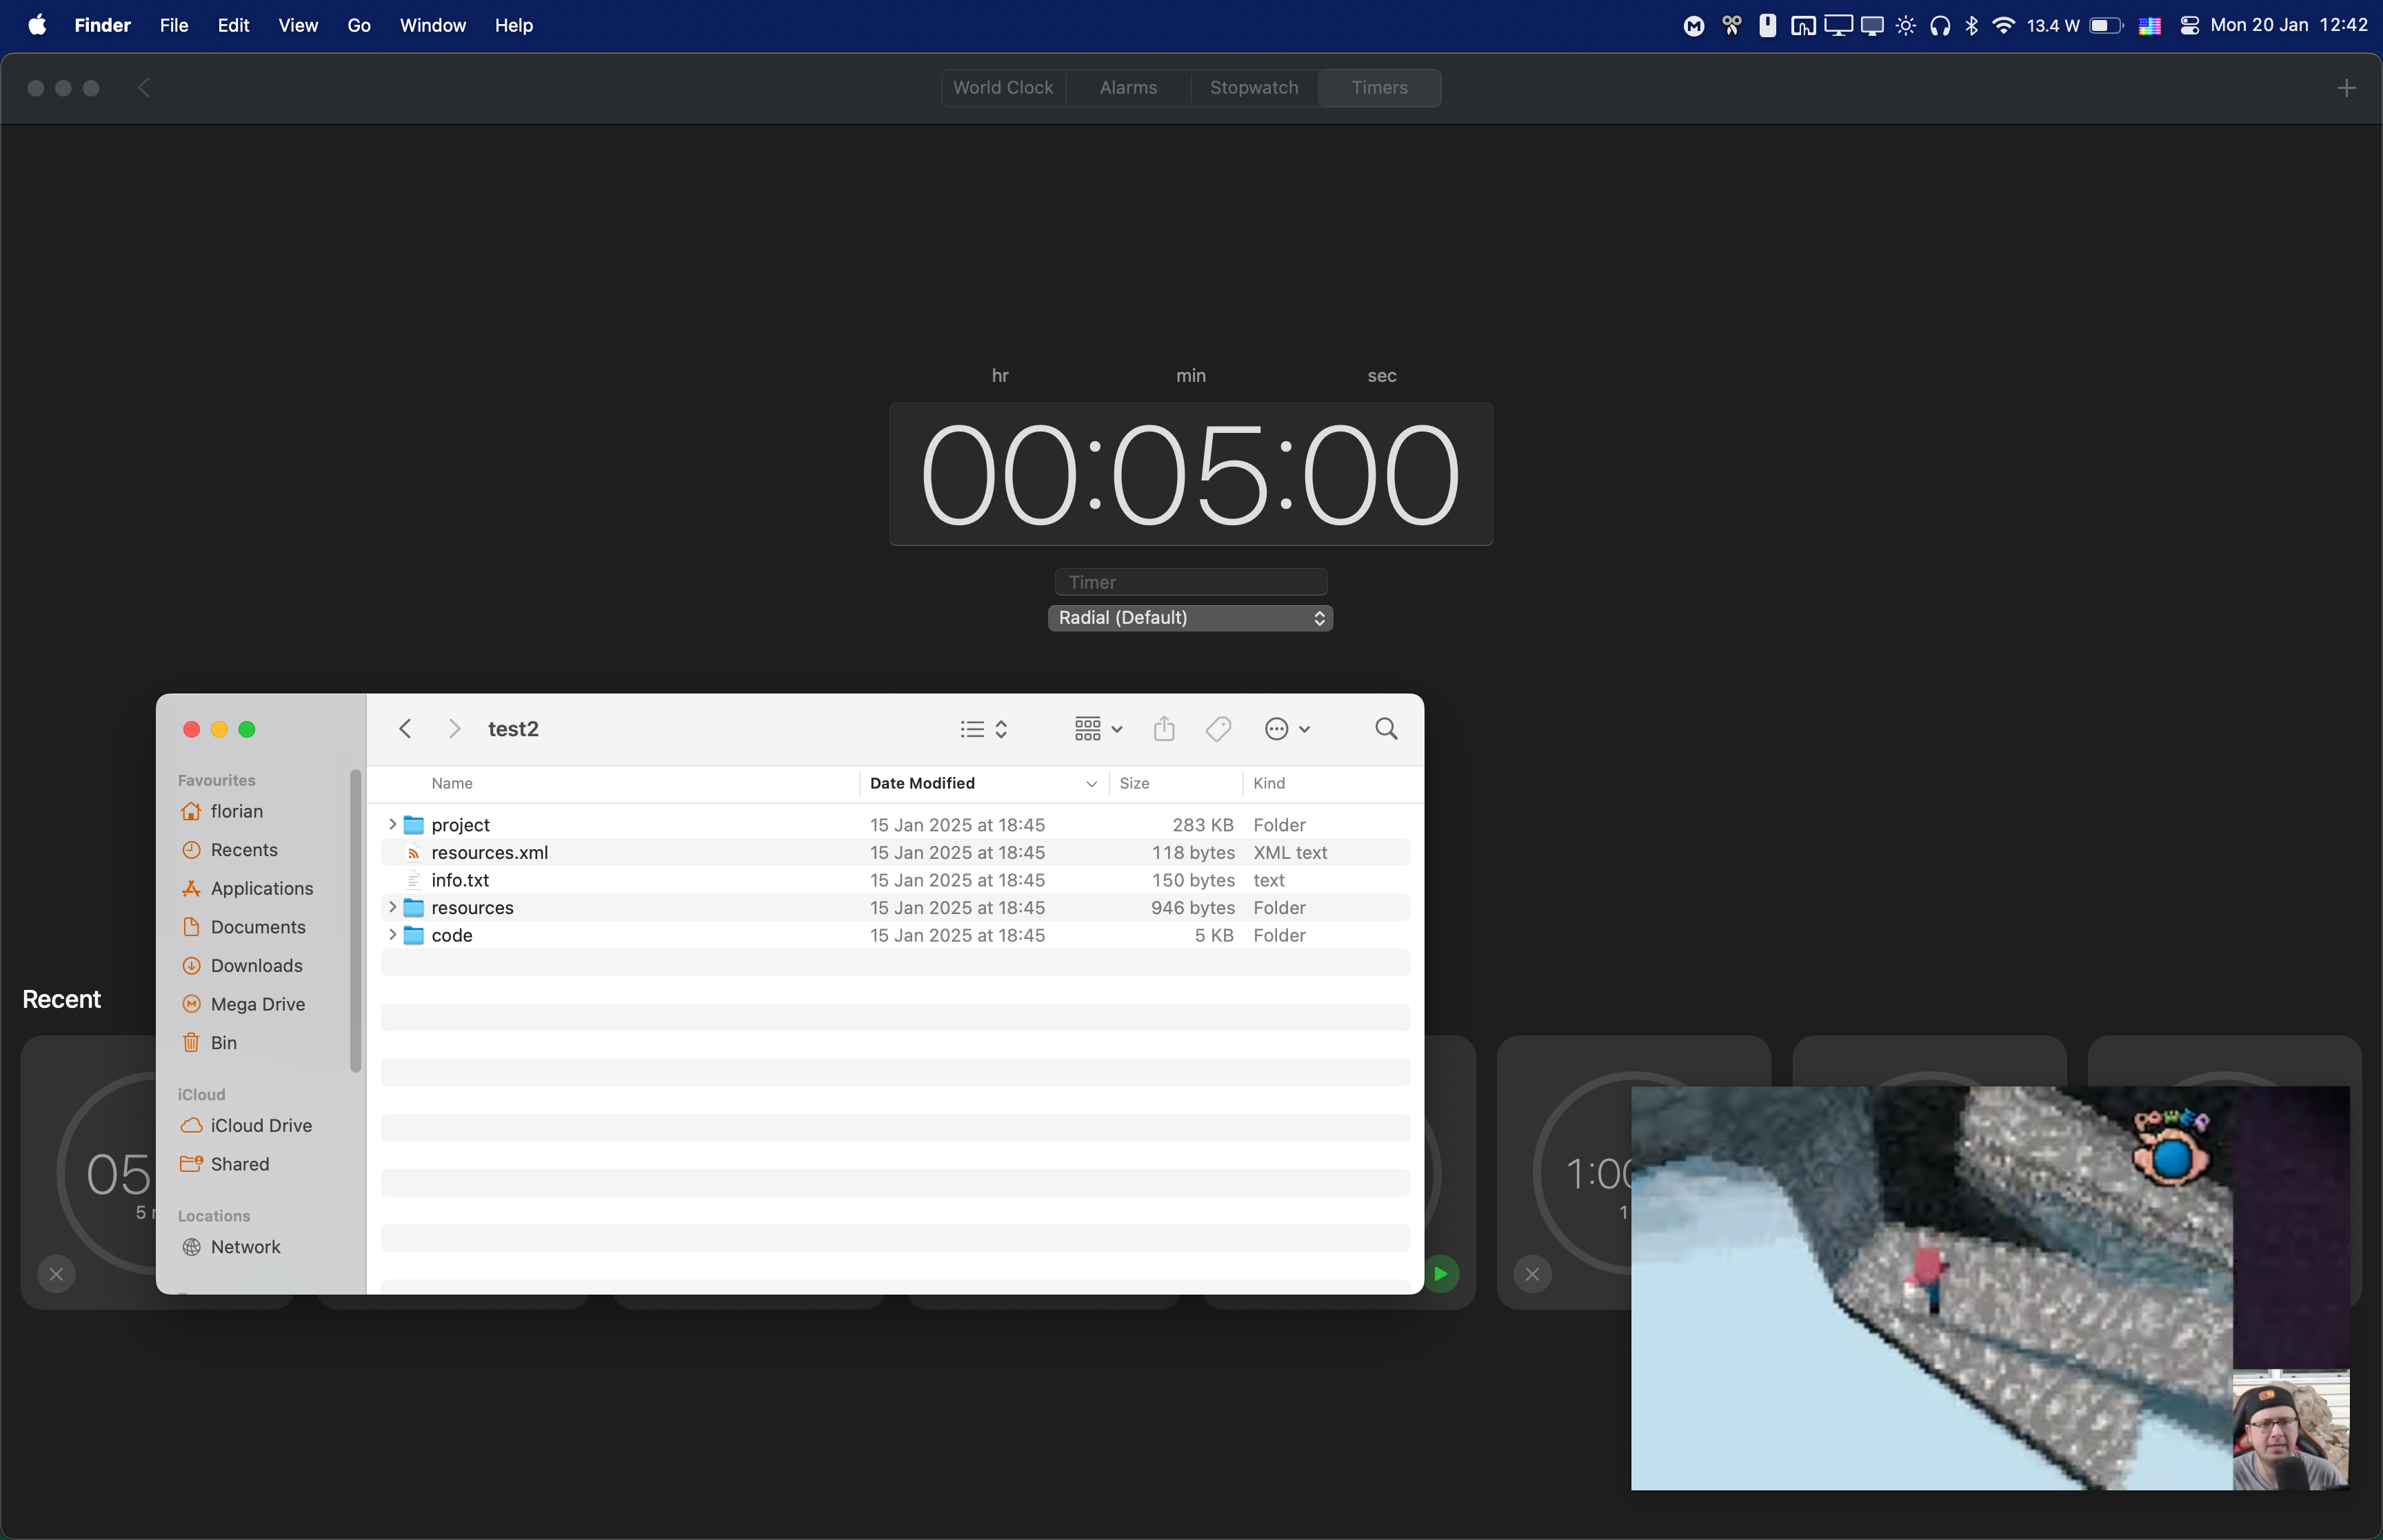
Task: Add a new timer with plus icon
Action: coord(2346,88)
